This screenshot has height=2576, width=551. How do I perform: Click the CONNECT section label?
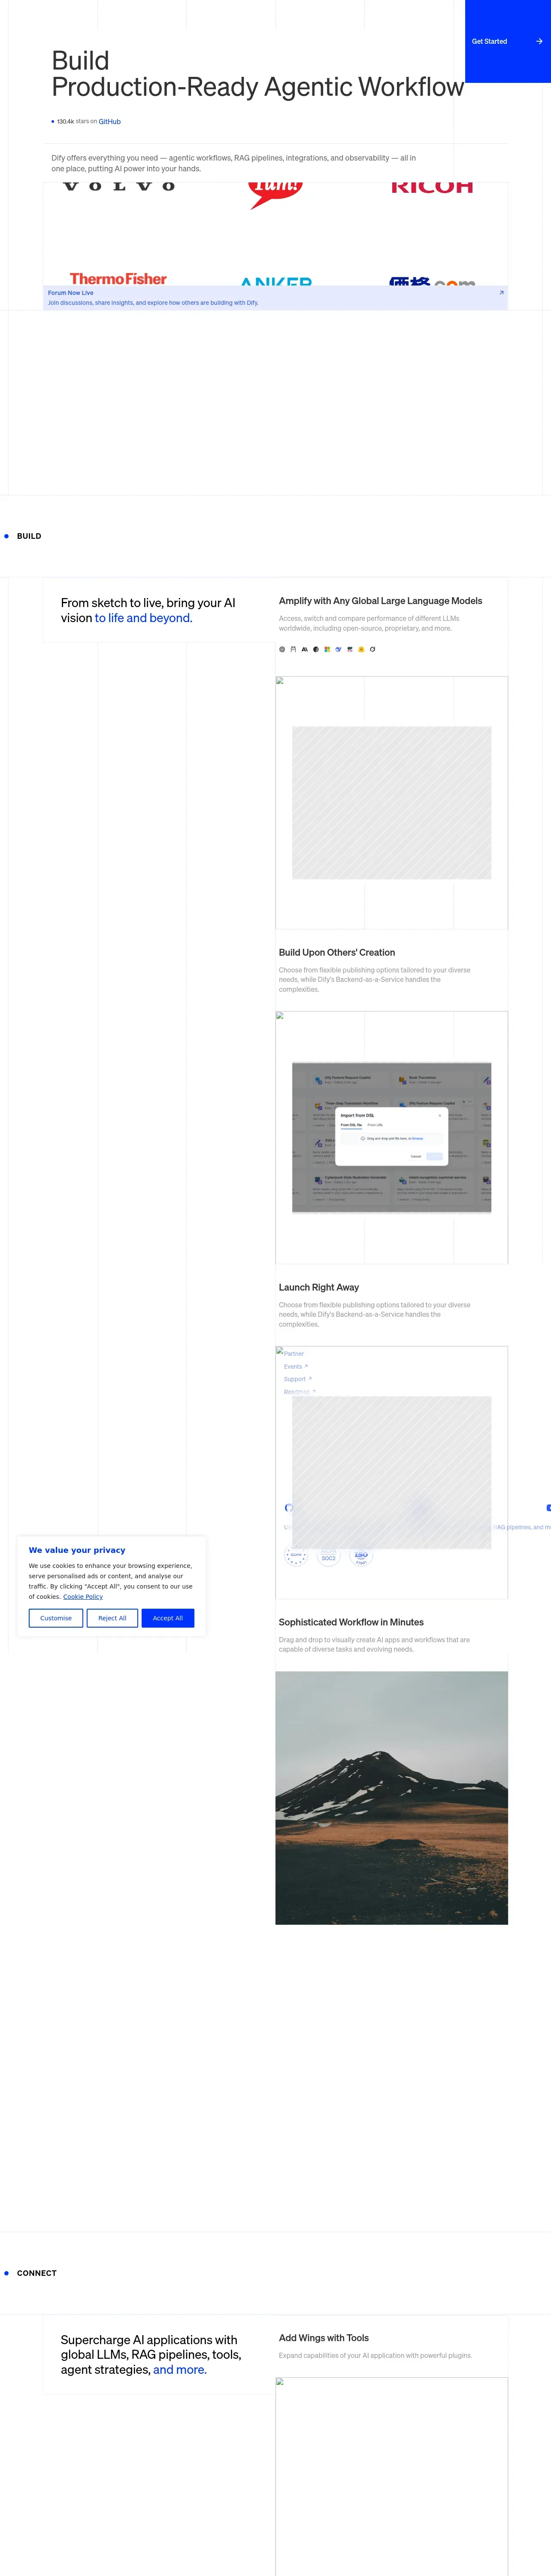point(37,2273)
